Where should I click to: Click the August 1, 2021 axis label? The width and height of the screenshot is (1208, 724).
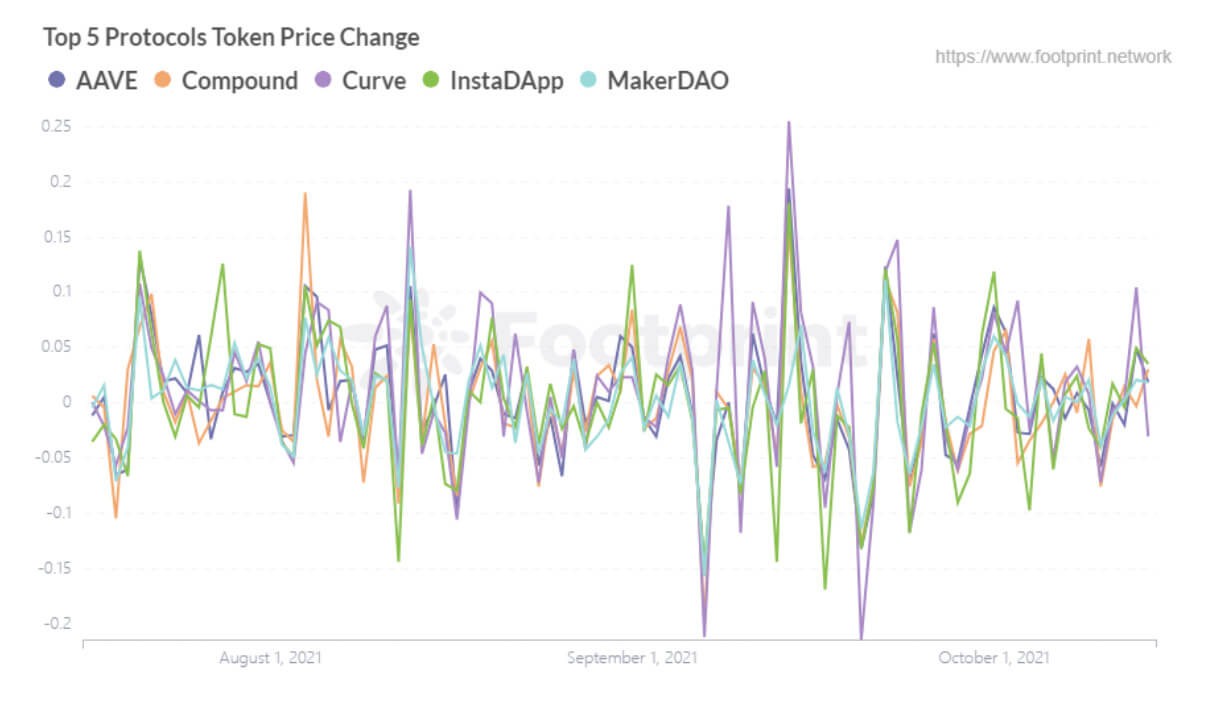click(x=270, y=658)
